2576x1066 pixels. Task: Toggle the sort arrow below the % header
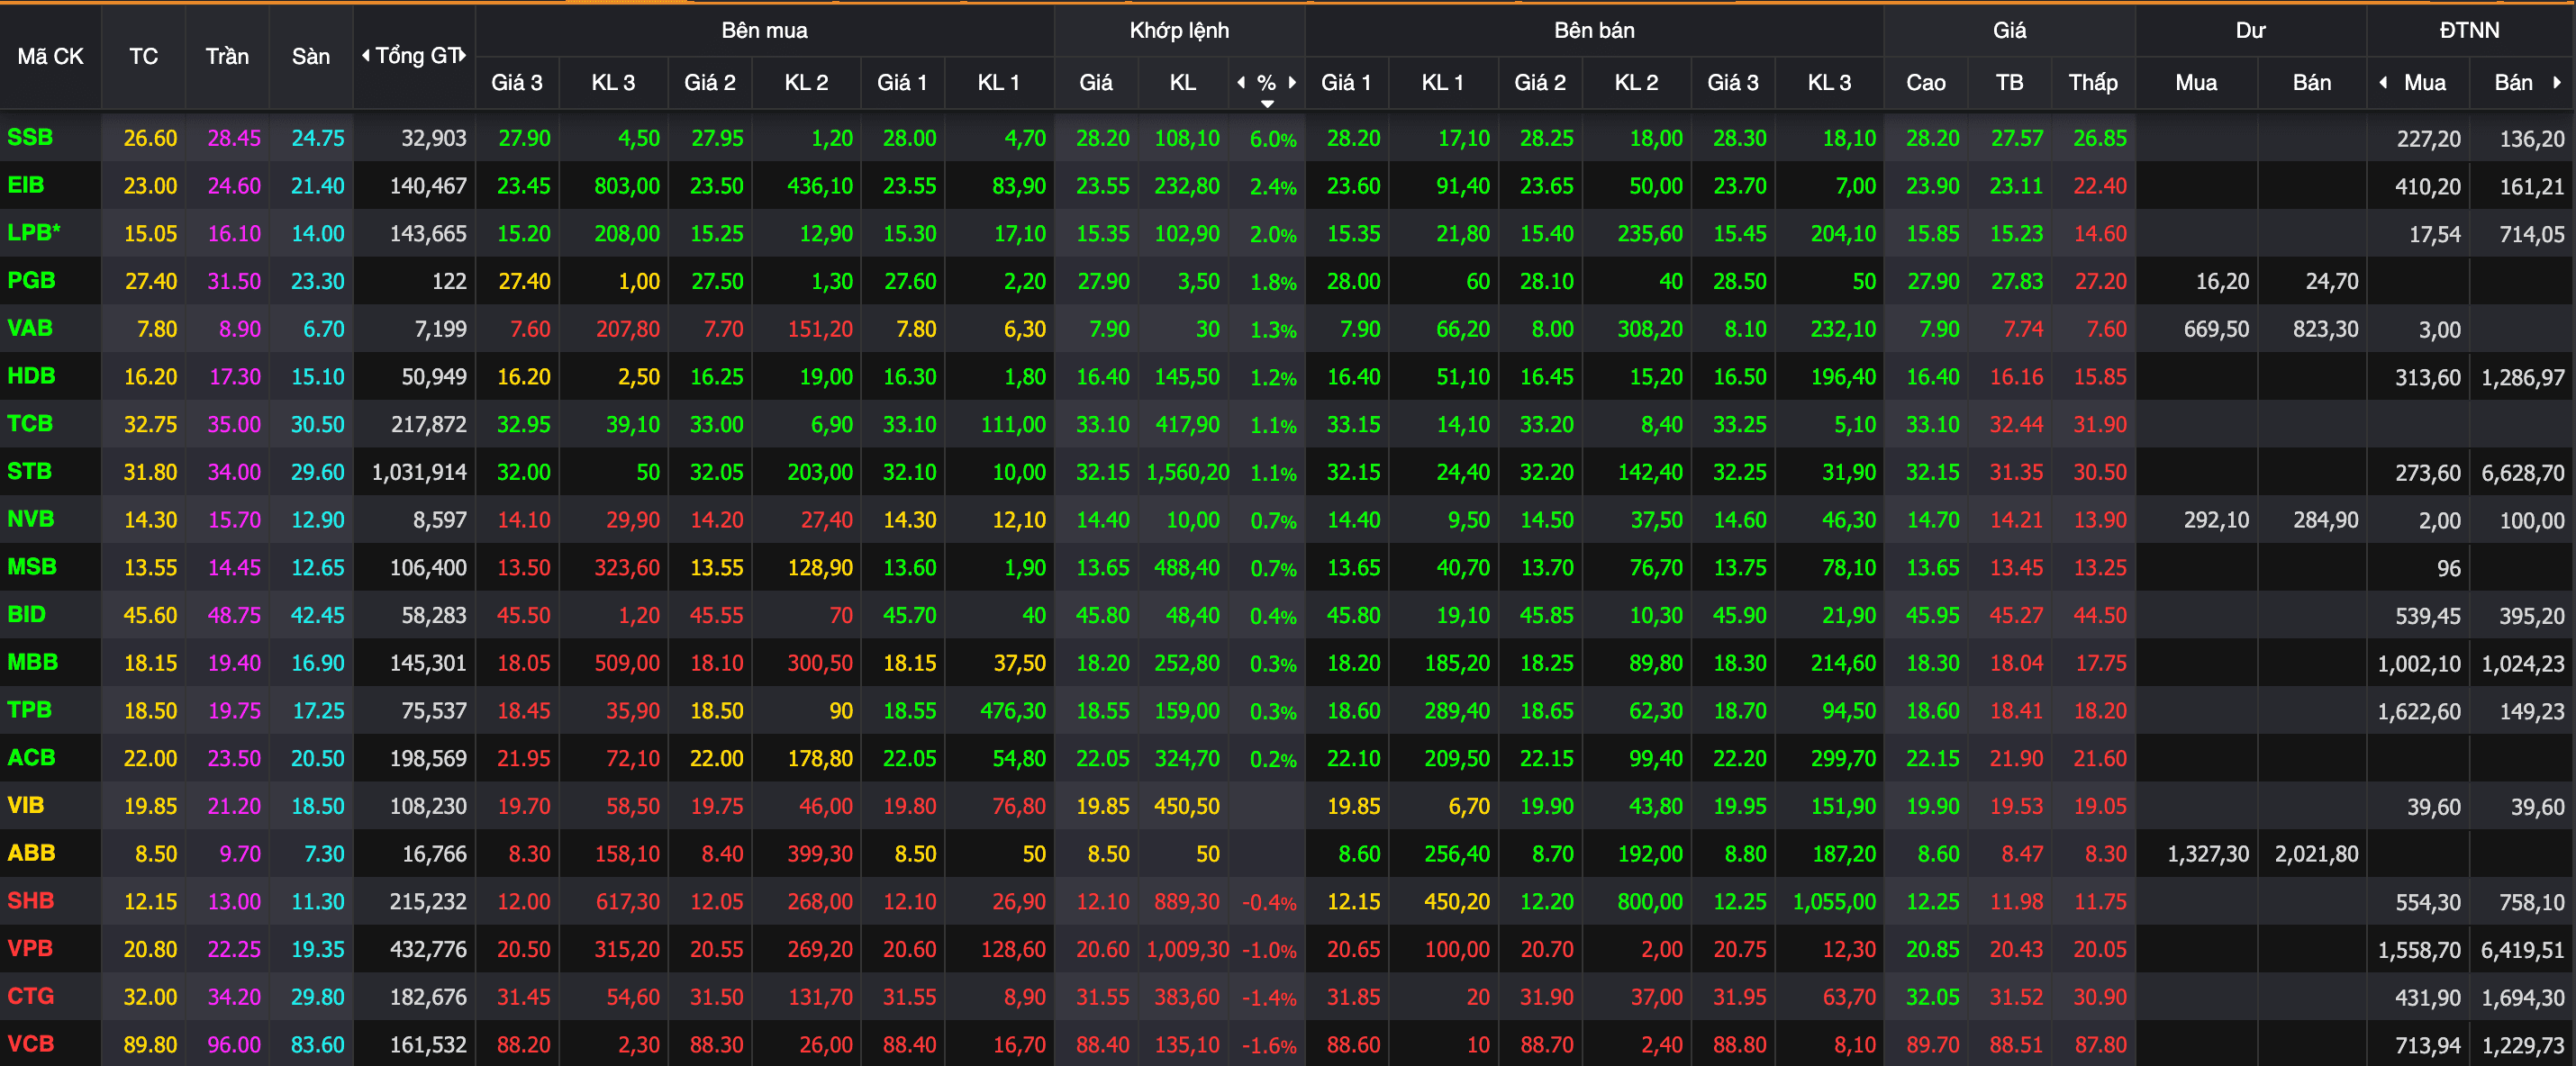[x=1267, y=104]
